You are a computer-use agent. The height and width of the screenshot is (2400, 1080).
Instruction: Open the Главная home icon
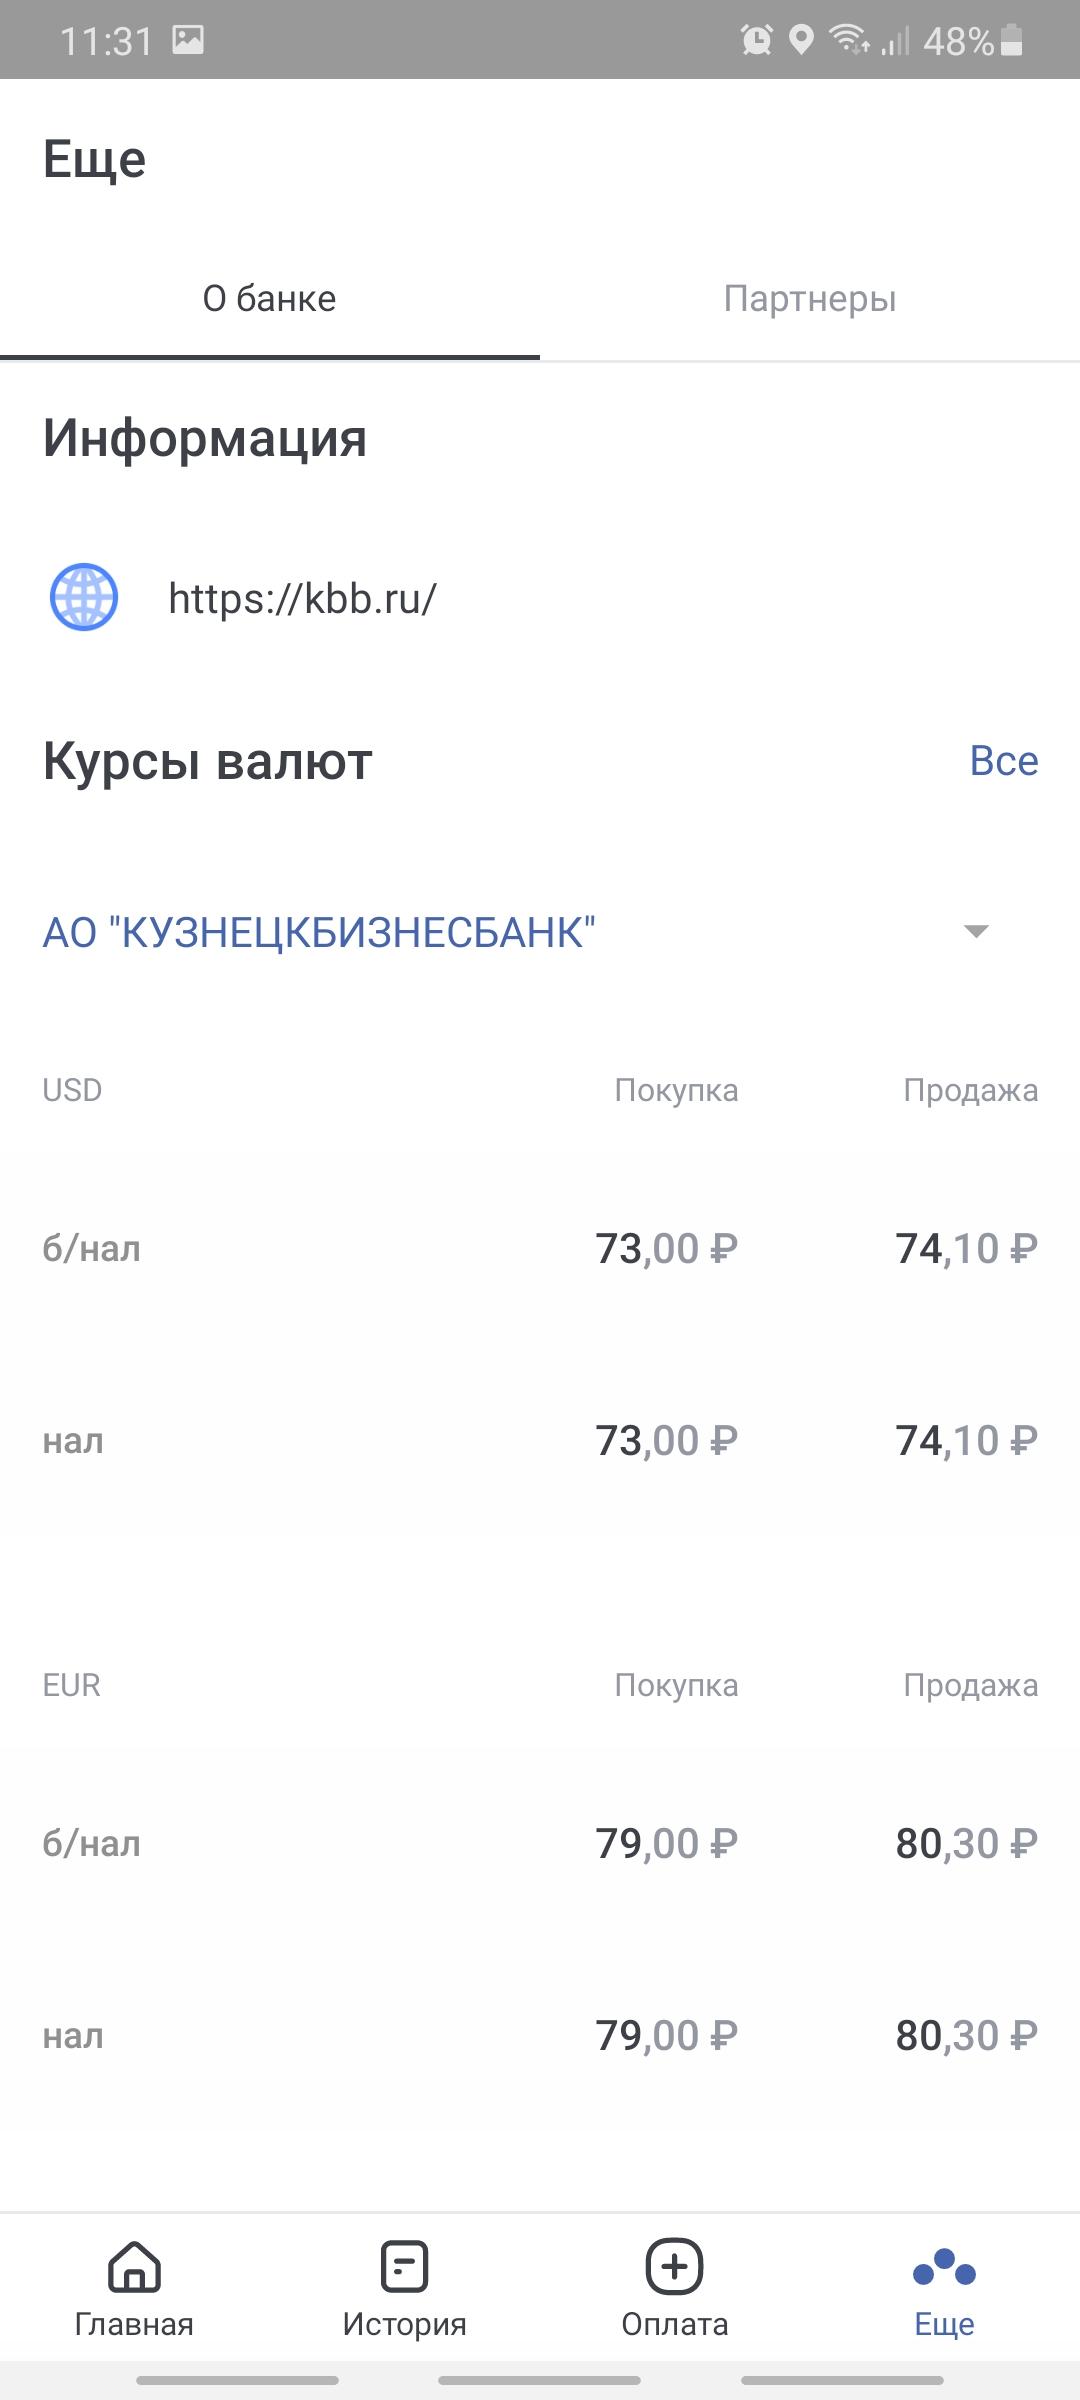134,2266
